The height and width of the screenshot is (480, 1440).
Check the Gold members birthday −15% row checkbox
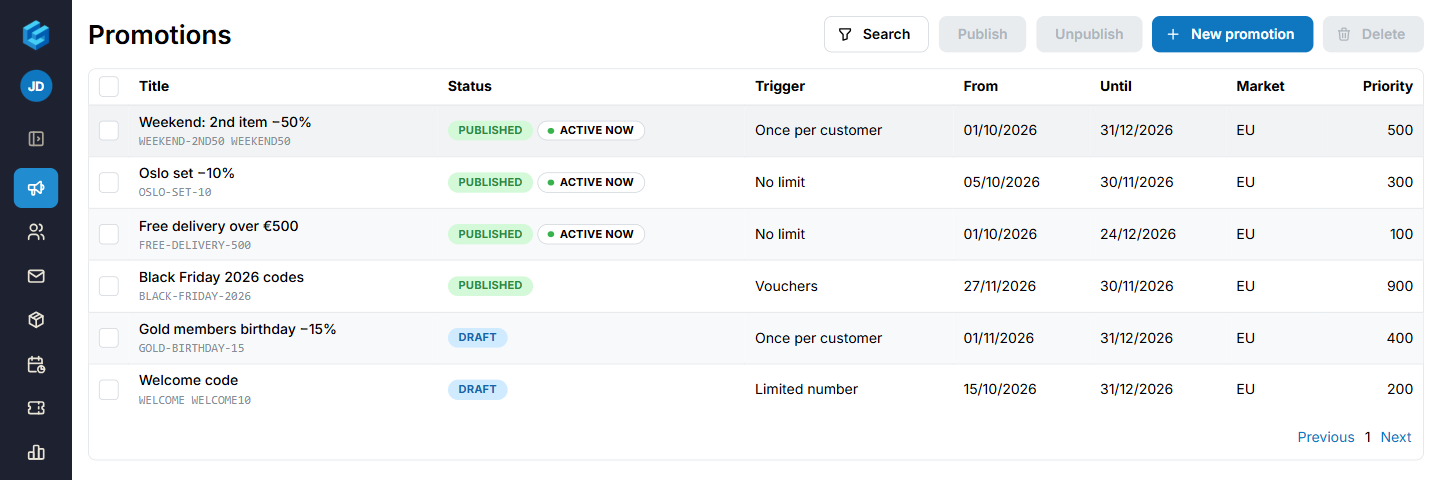pos(109,338)
